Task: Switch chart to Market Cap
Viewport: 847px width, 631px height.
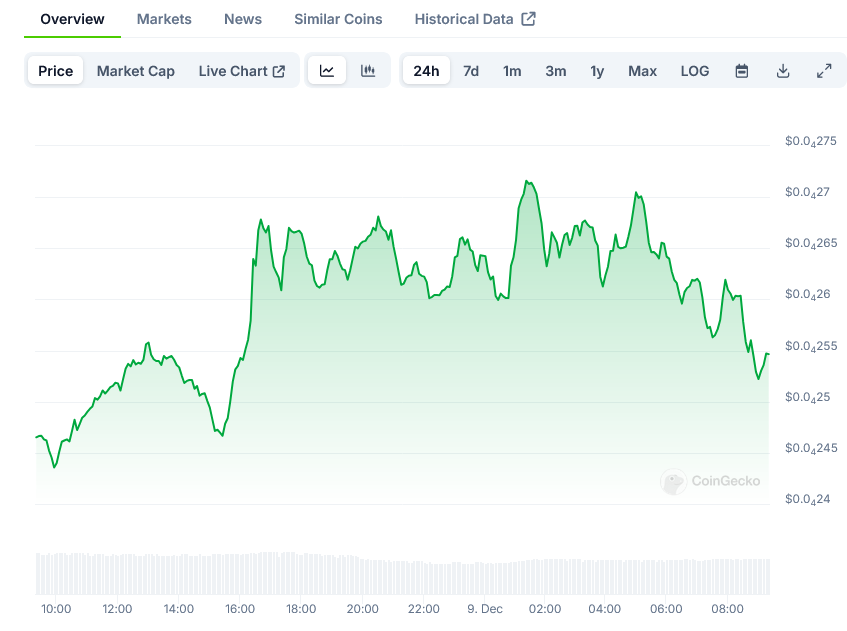Action: click(x=135, y=71)
